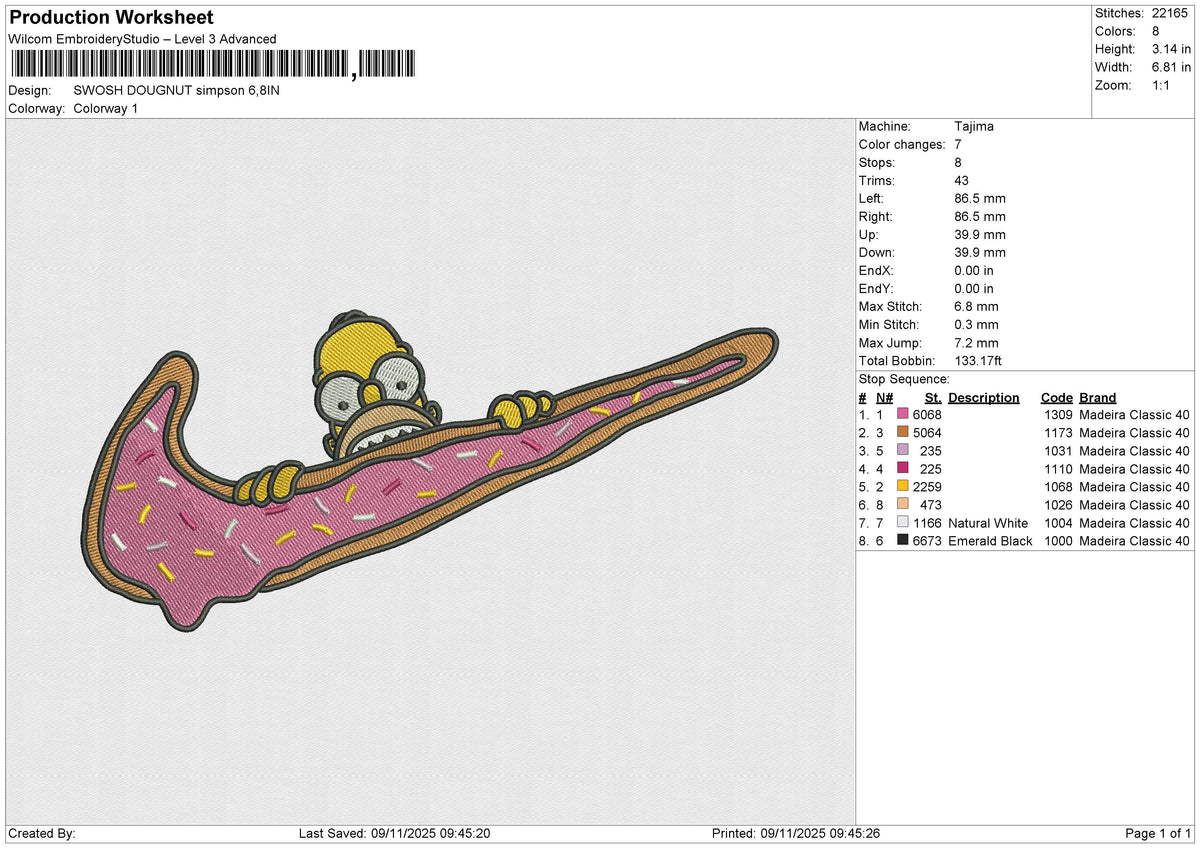The image size is (1200, 848).
Task: Click stitch count 5064 in stop sequence
Action: pos(927,432)
